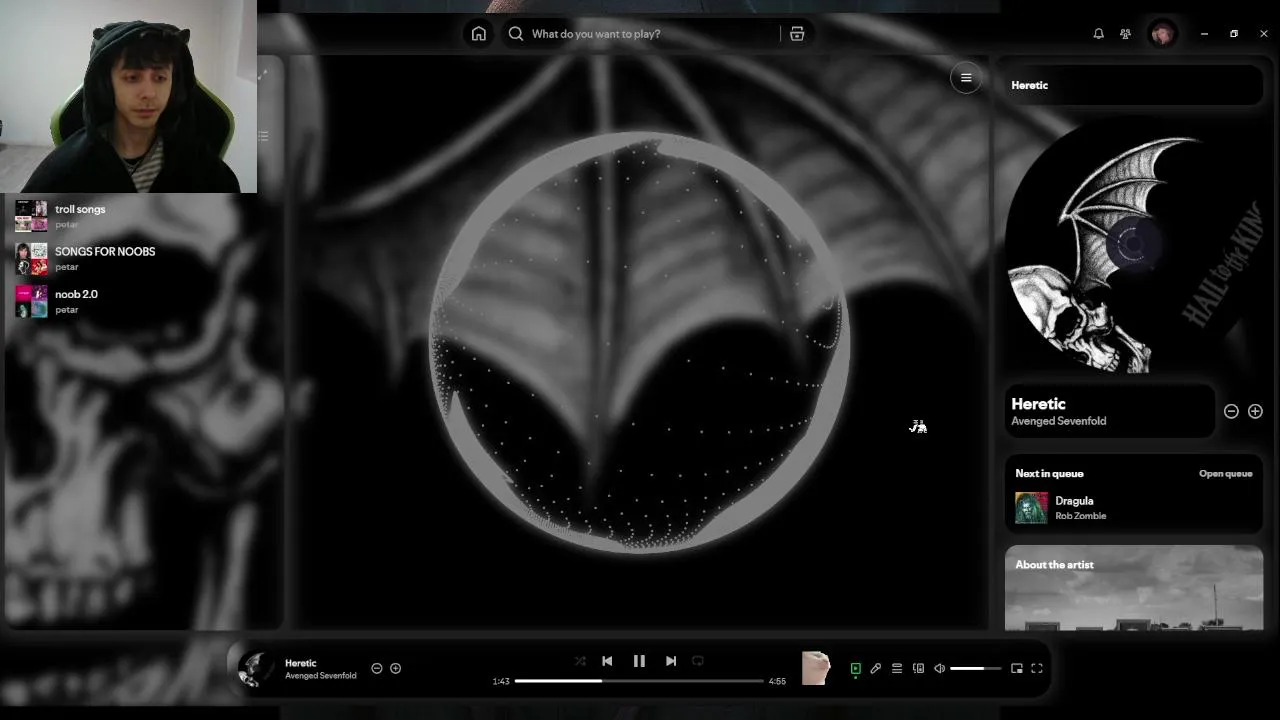The image size is (1280, 720).
Task: Open the Avenged Sevenfold artist link in the side panel
Action: (x=1058, y=421)
